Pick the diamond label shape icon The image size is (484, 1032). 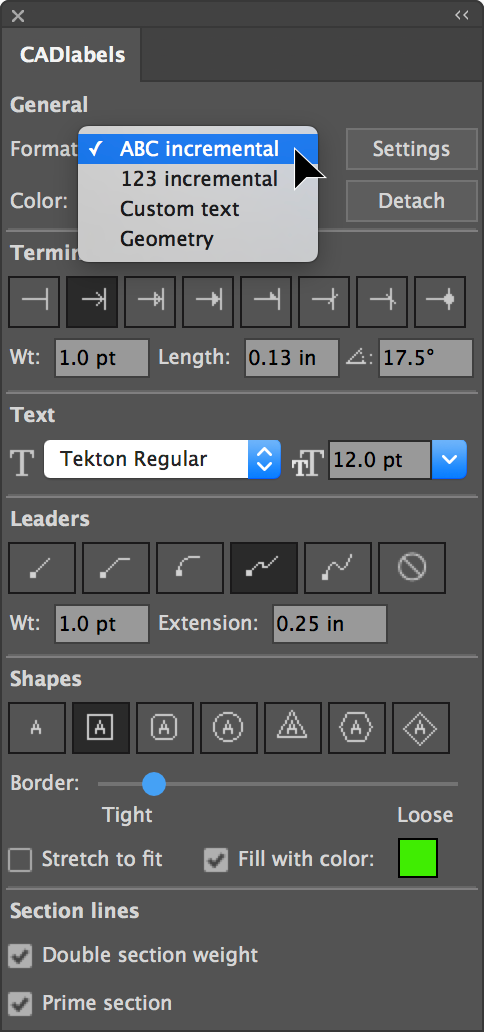click(x=421, y=728)
